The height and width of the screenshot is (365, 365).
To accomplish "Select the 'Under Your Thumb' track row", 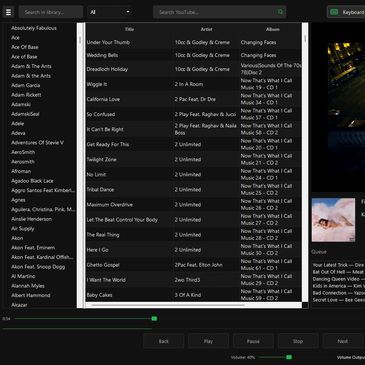I will (194, 42).
